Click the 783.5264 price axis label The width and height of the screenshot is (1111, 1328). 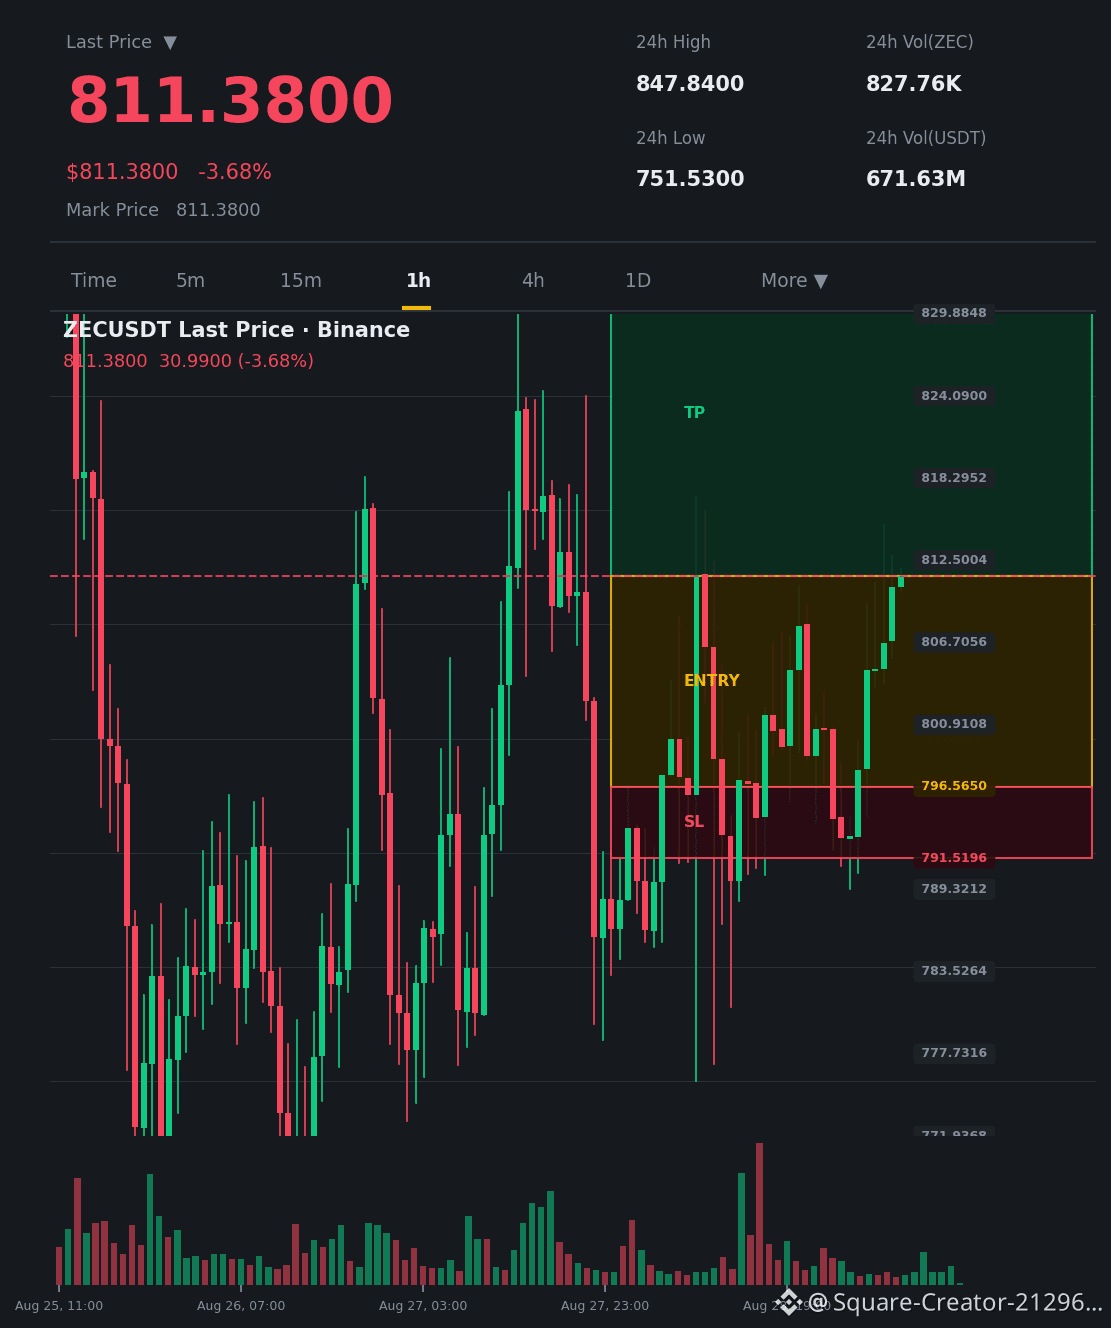[x=954, y=971]
